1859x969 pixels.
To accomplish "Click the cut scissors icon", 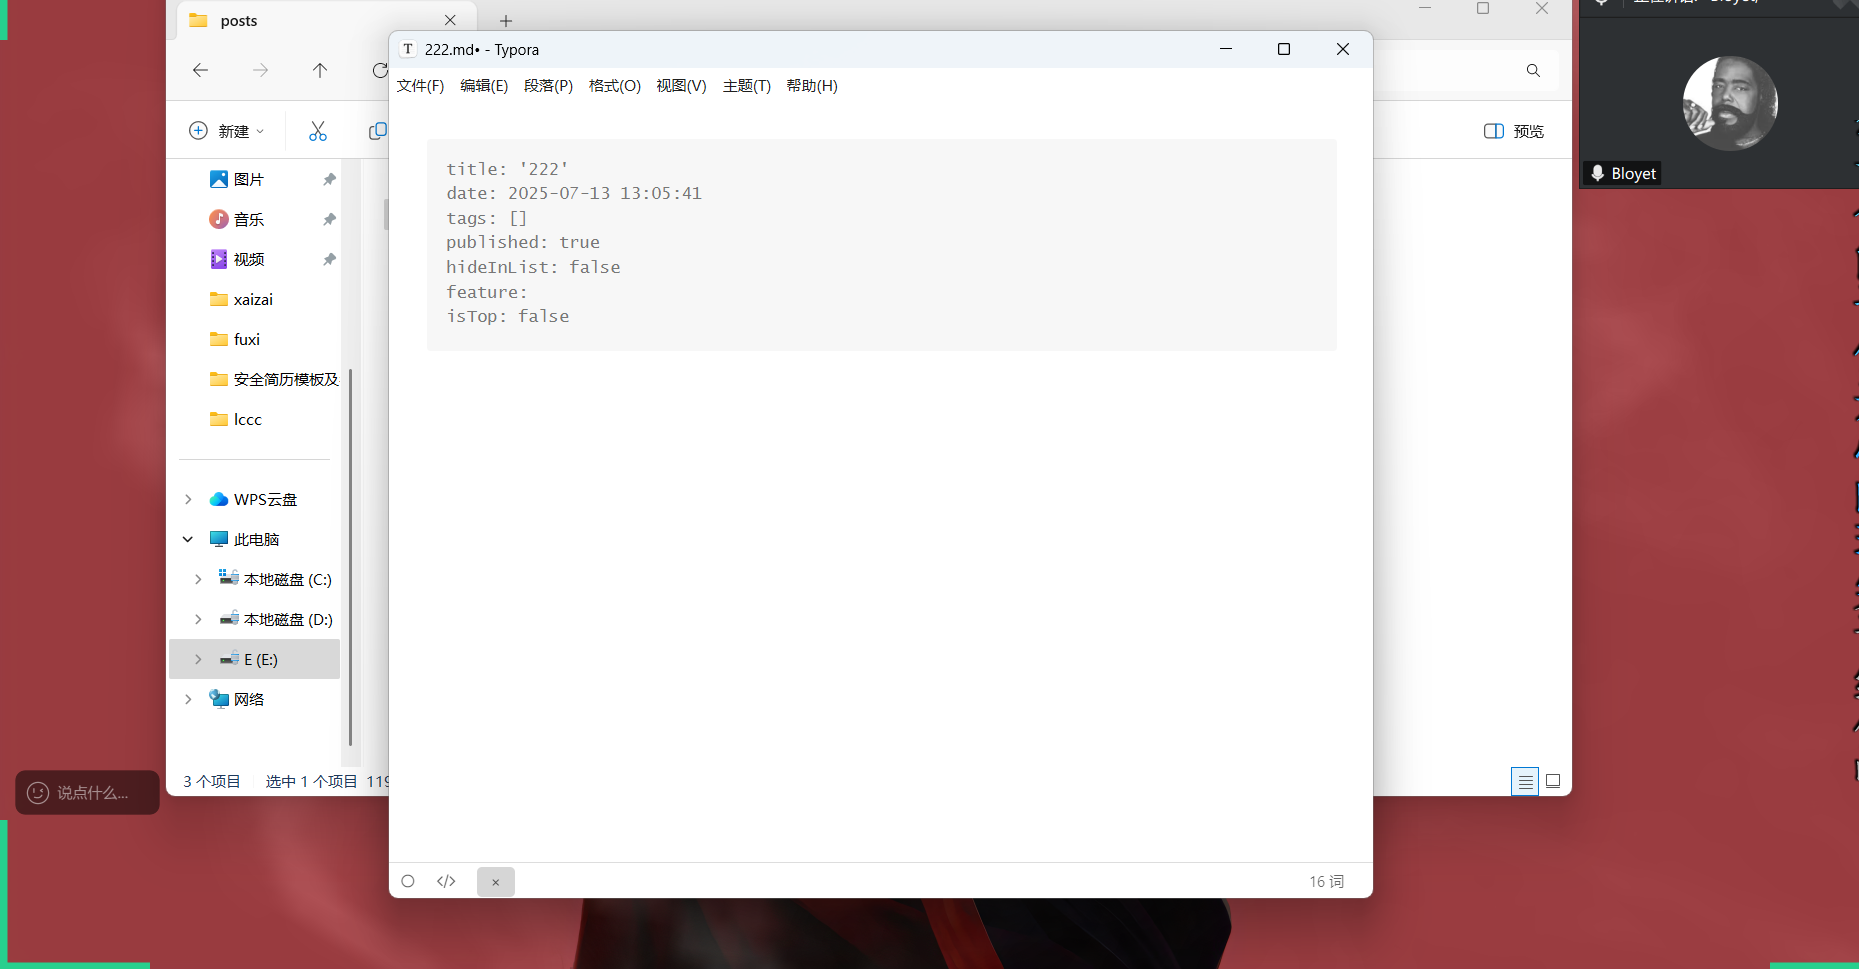I will click(x=318, y=131).
